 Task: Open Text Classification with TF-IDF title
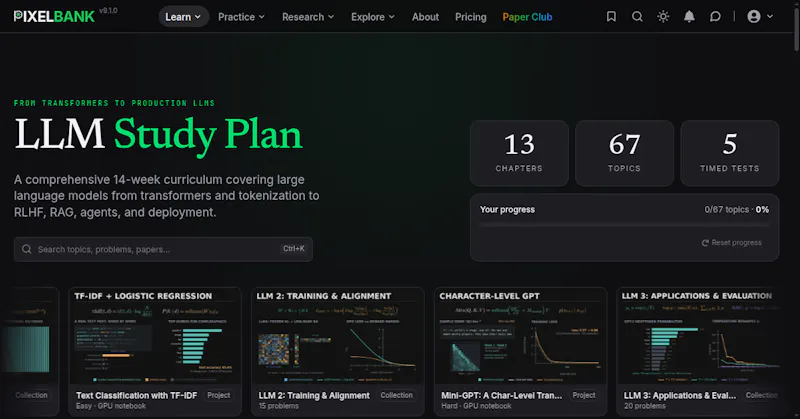click(x=136, y=396)
